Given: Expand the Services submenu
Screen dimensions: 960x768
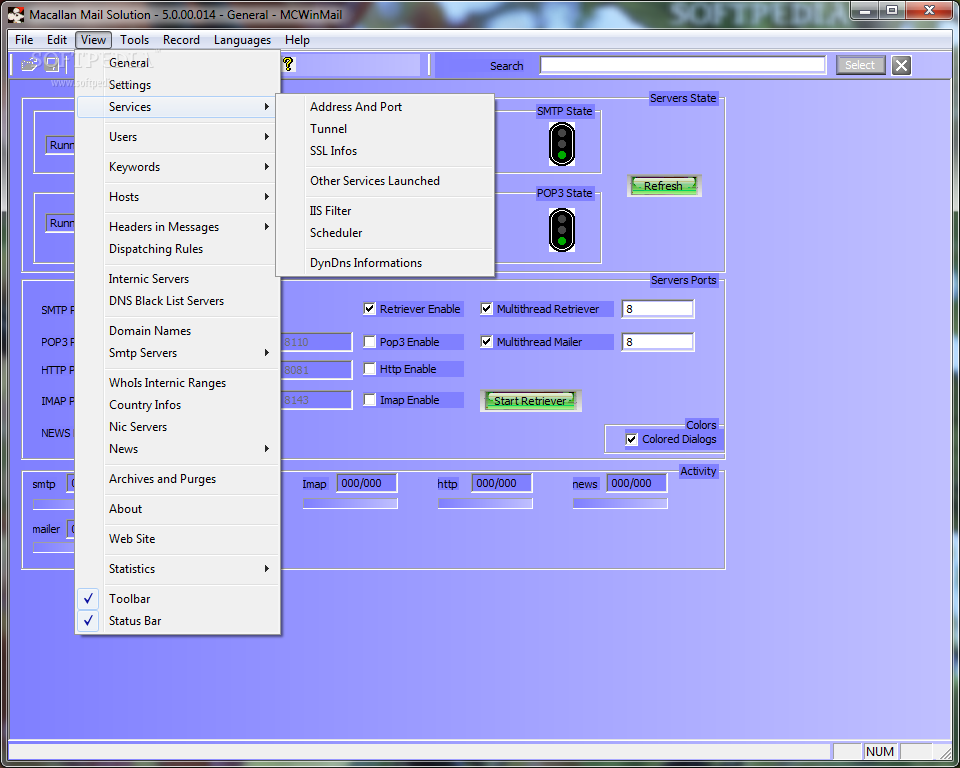Looking at the screenshot, I should point(178,107).
